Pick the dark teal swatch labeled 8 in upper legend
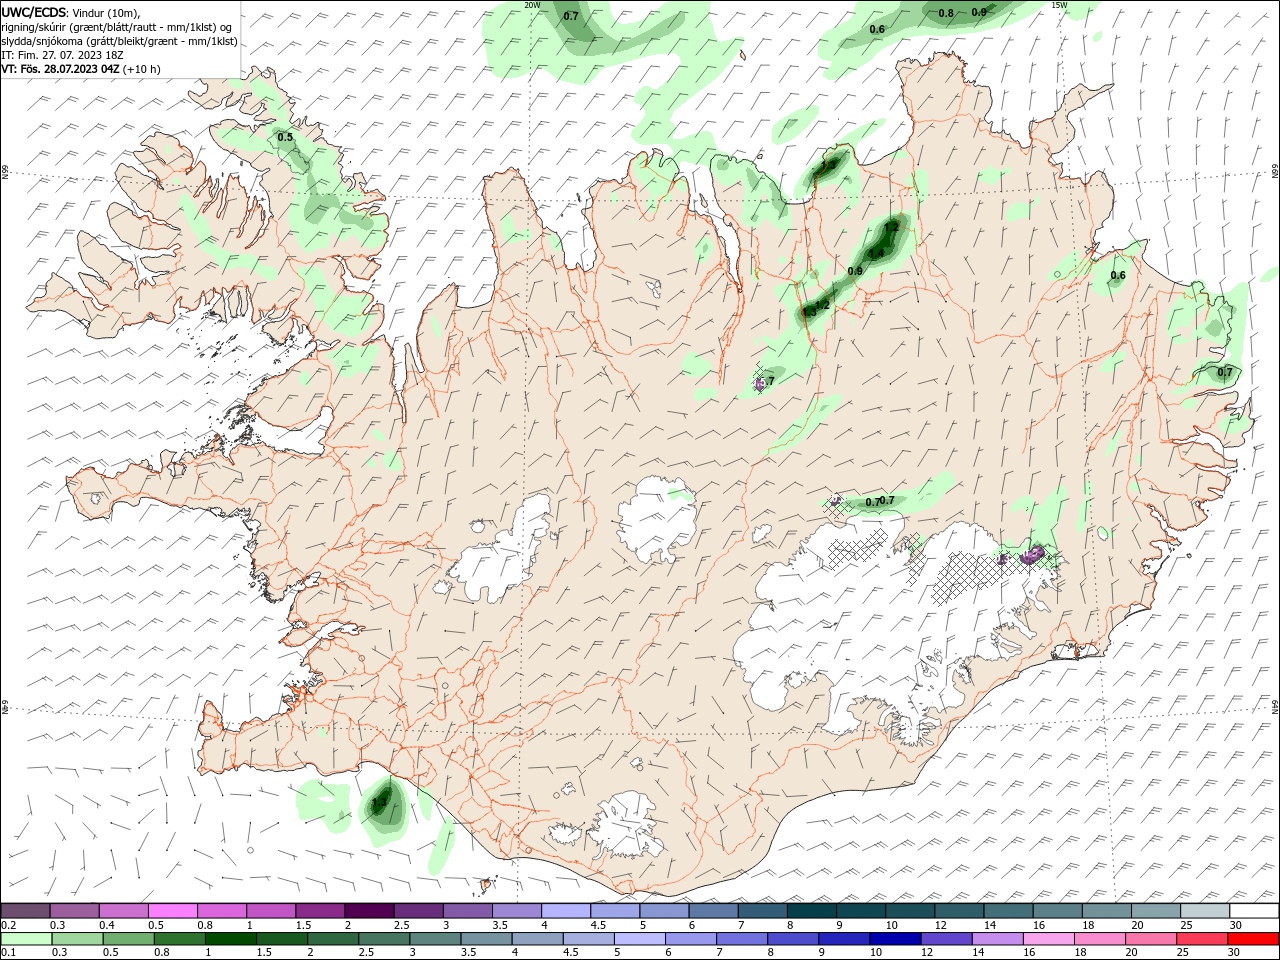The height and width of the screenshot is (960, 1280). coord(812,911)
